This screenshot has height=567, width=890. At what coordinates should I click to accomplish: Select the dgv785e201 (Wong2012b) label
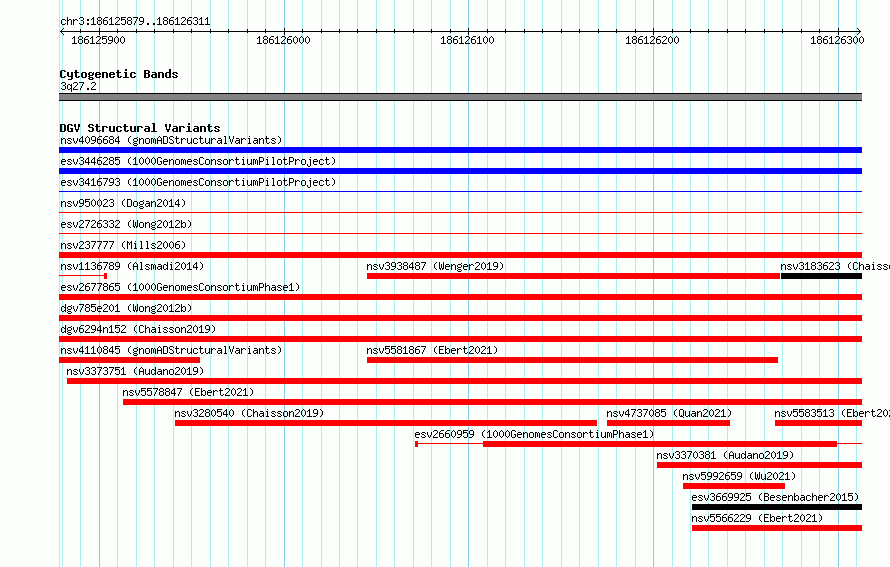click(126, 308)
